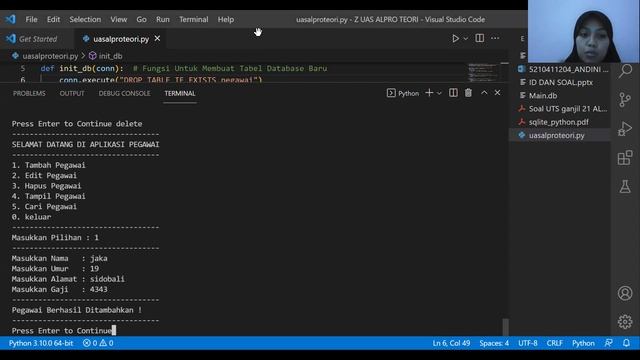Image resolution: width=640 pixels, height=360 pixels.
Task: Click the line number 5 gutter
Action: tap(23, 68)
